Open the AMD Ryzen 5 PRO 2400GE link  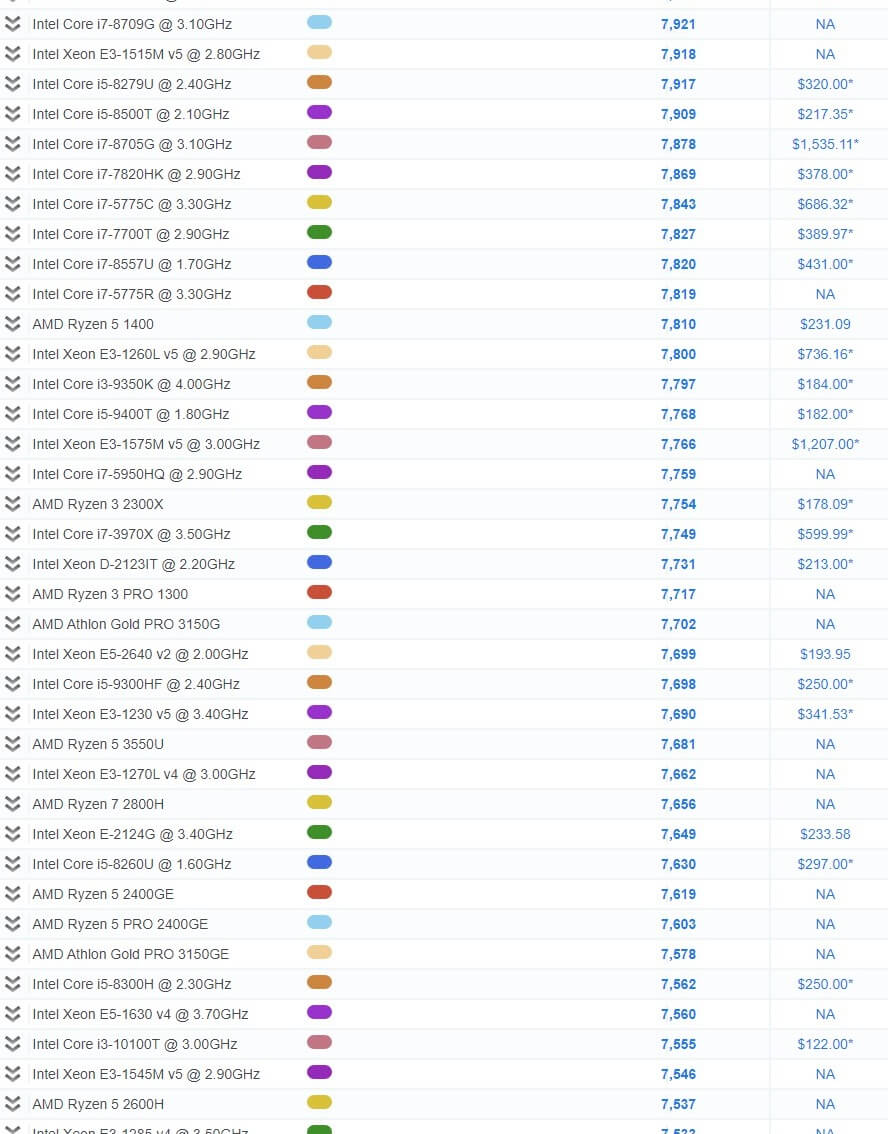(x=120, y=924)
